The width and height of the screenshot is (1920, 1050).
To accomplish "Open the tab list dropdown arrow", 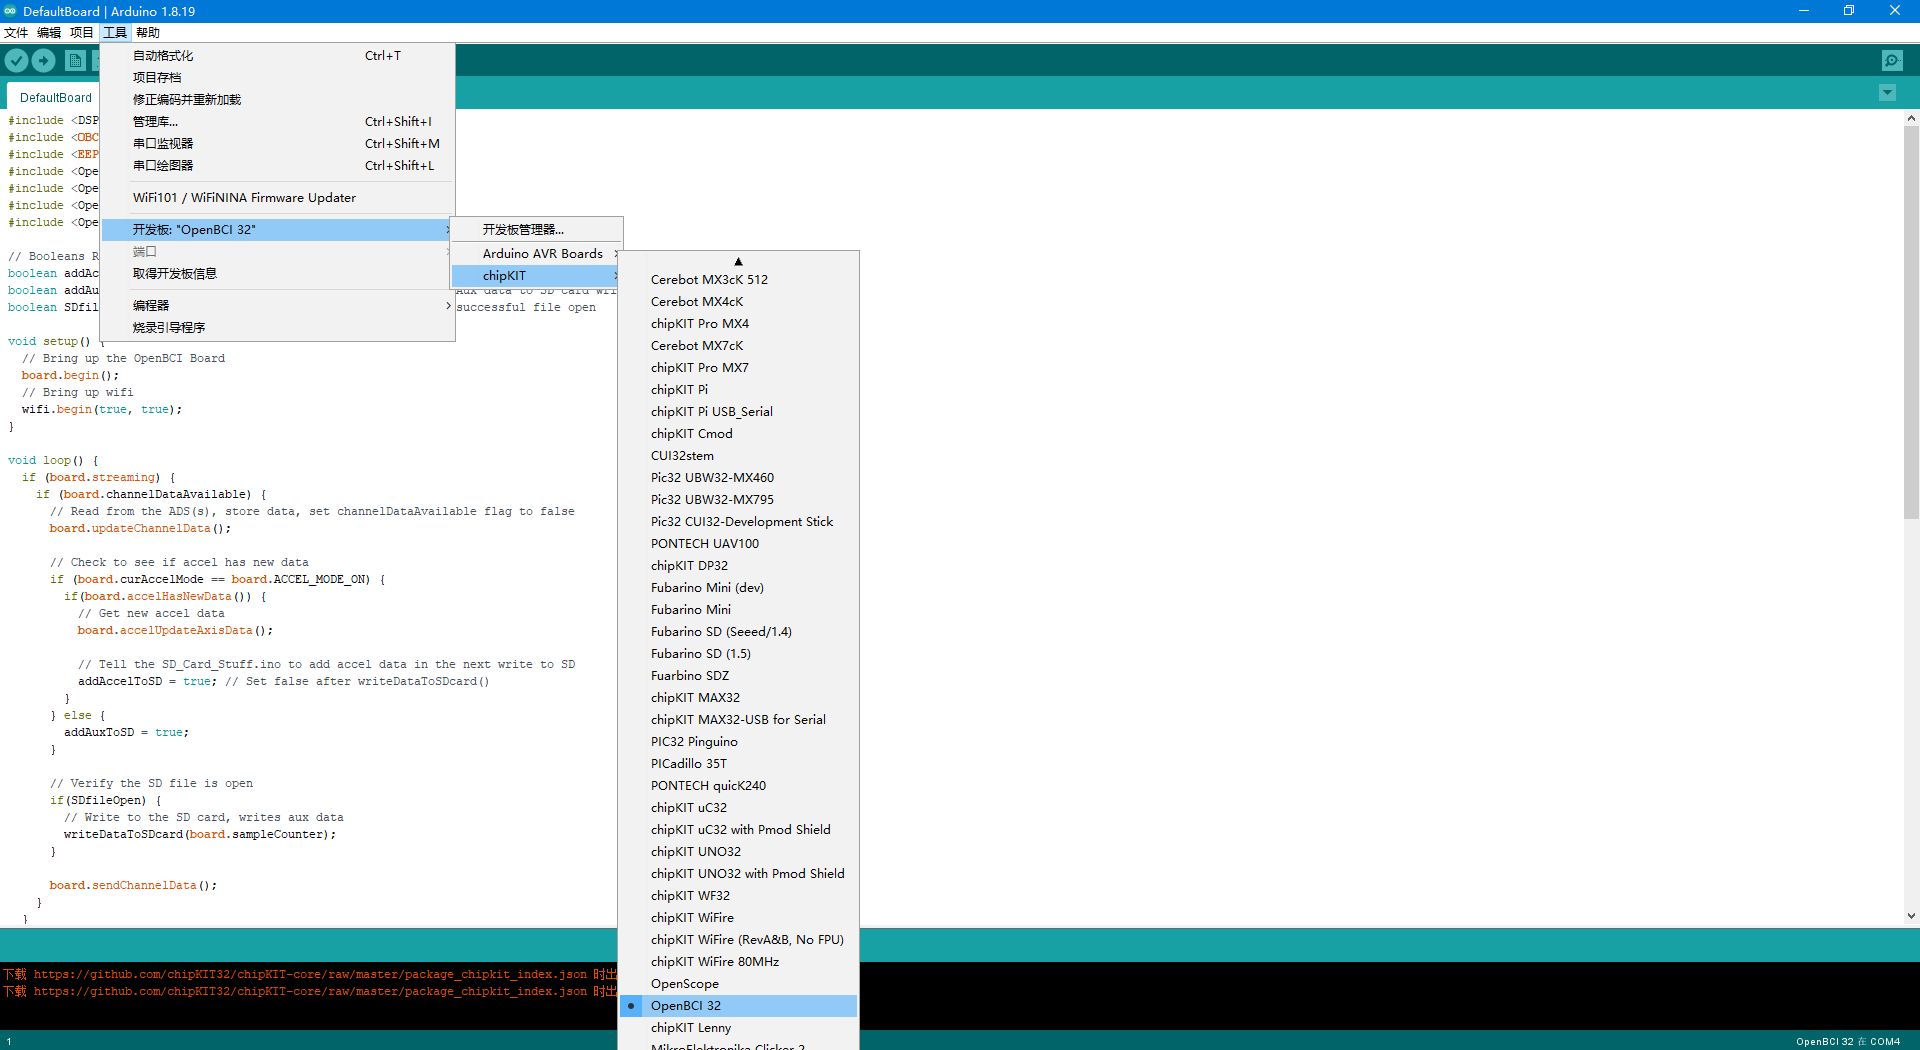I will [x=1887, y=92].
